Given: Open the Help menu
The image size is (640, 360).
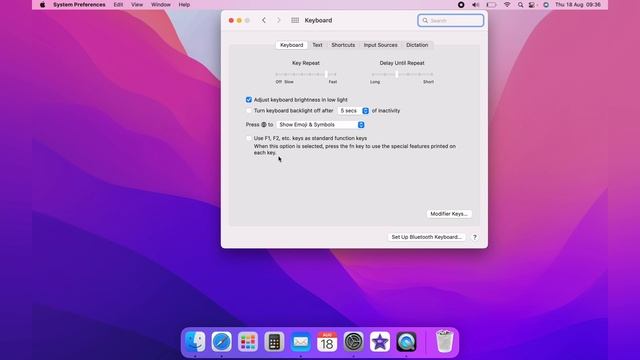Looking at the screenshot, I should coord(184,4).
